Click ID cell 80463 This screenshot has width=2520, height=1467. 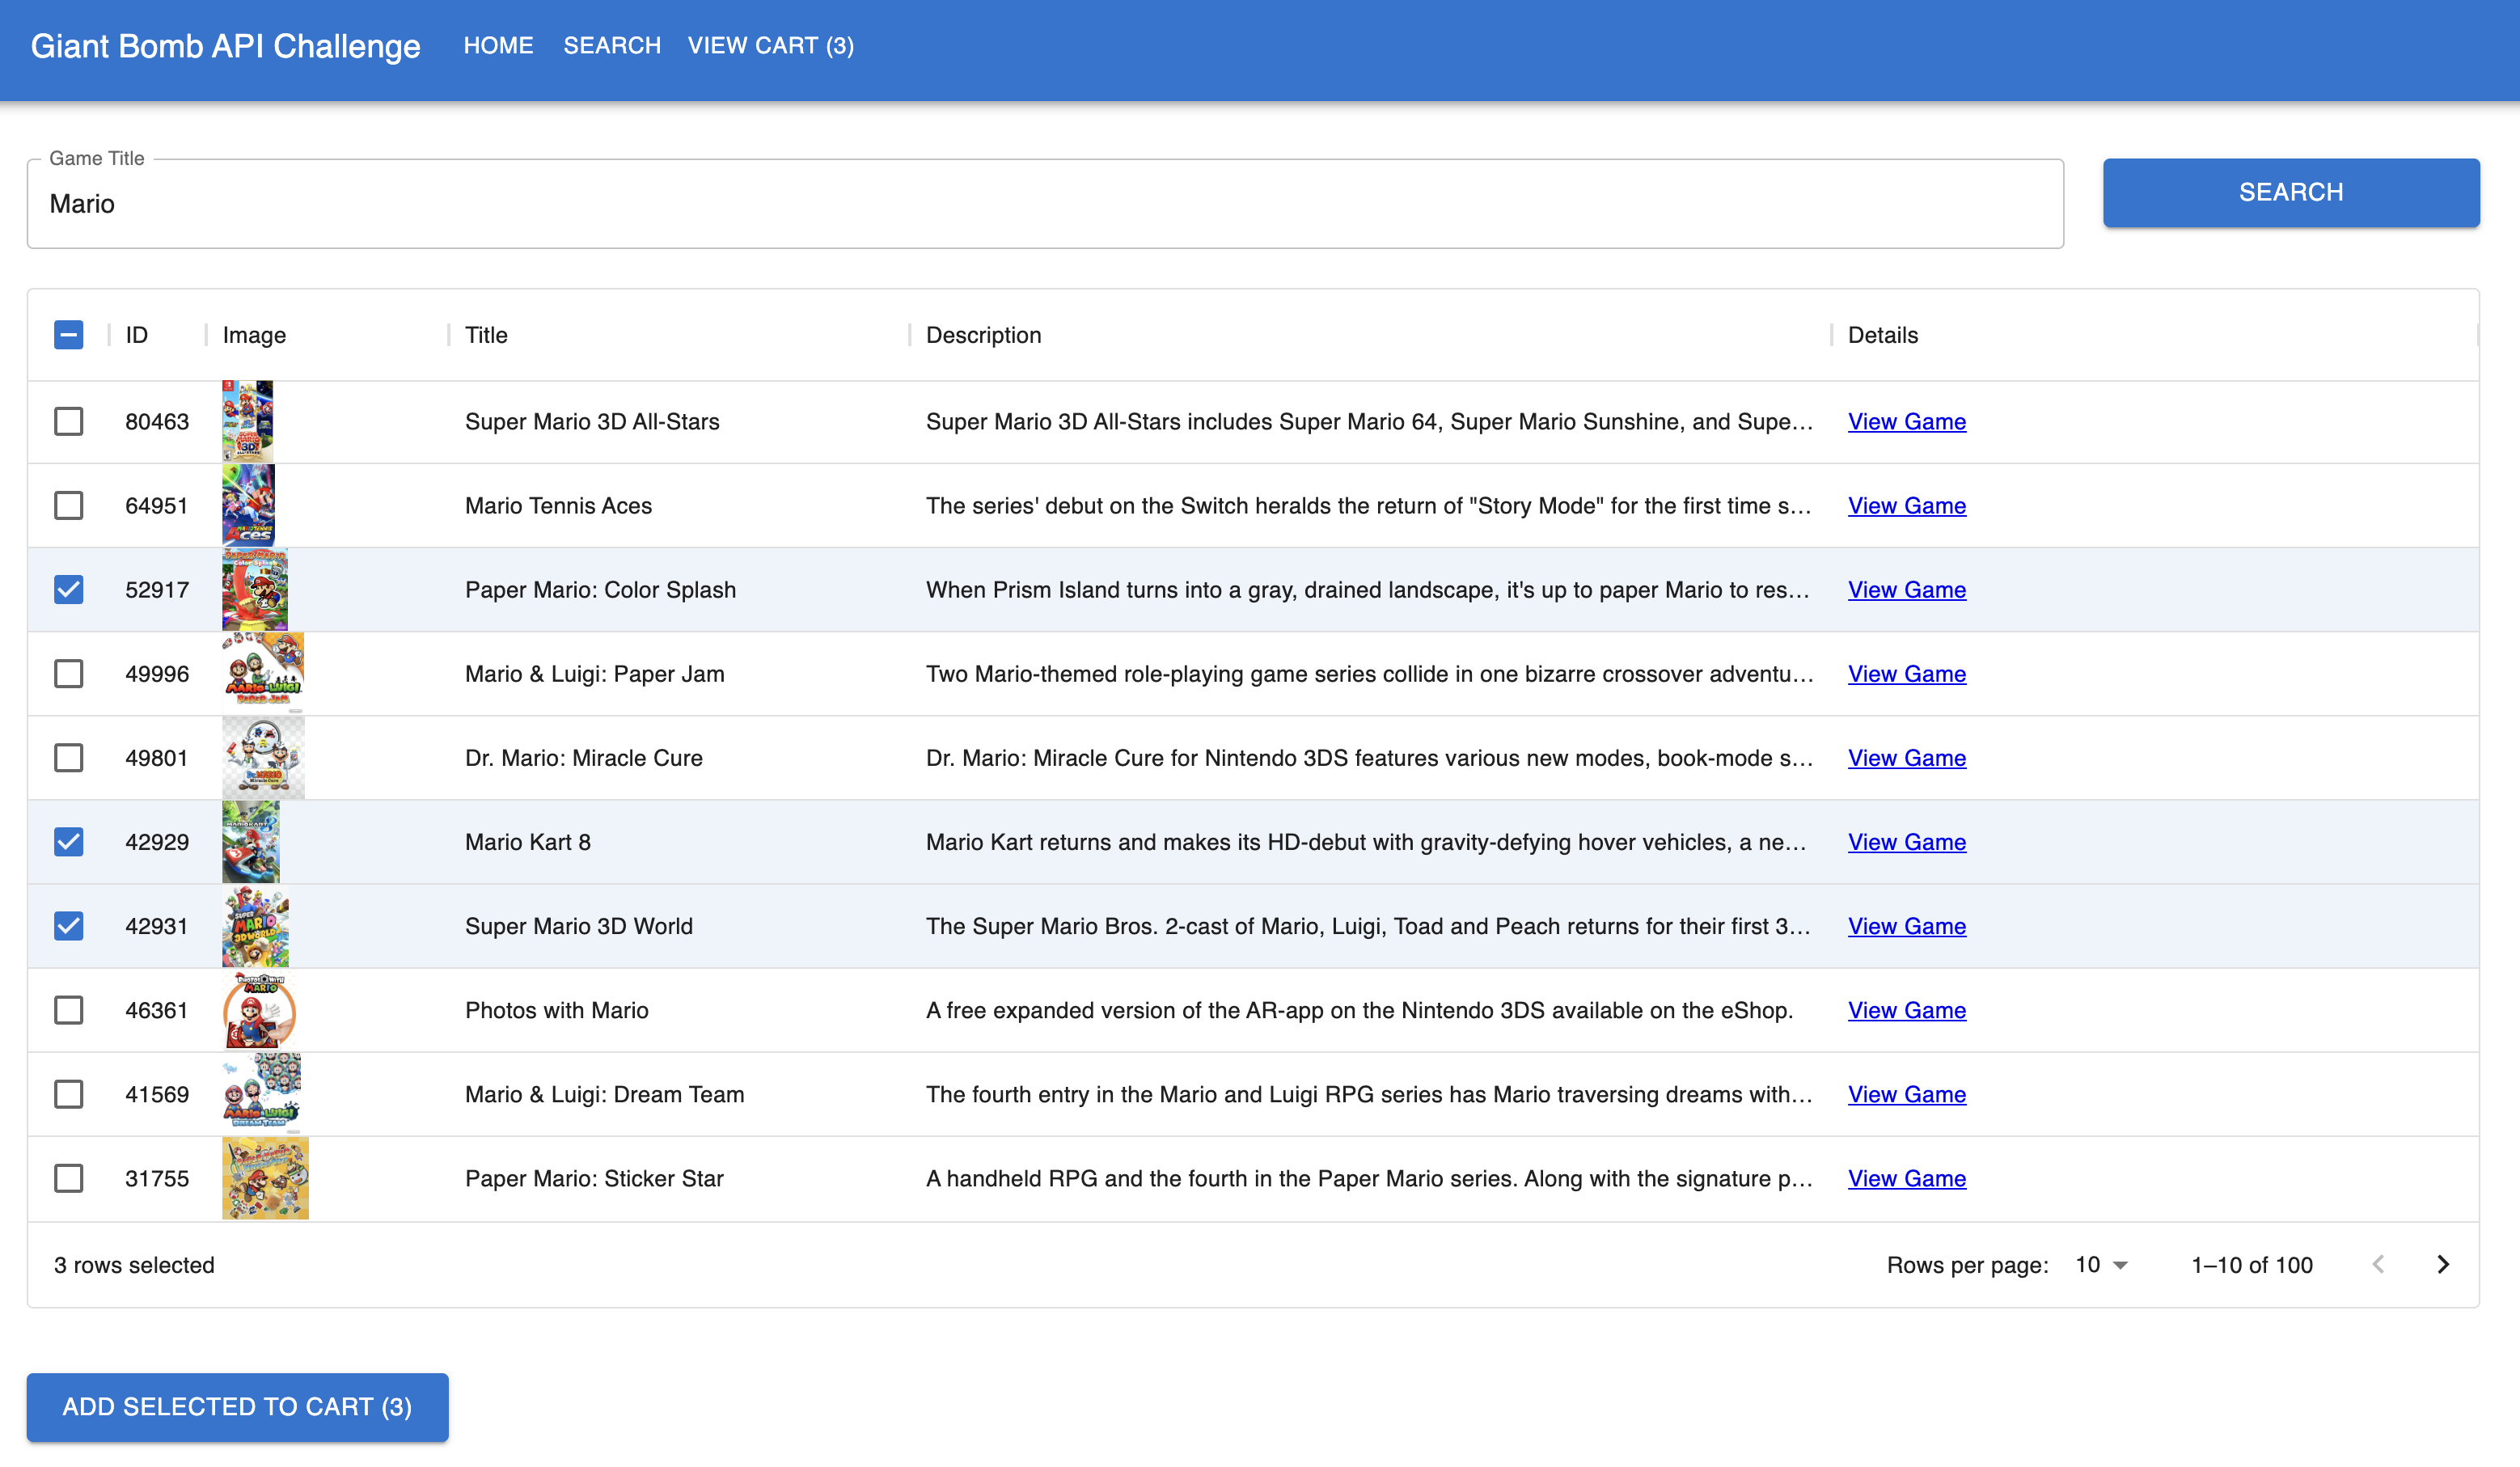pos(157,421)
